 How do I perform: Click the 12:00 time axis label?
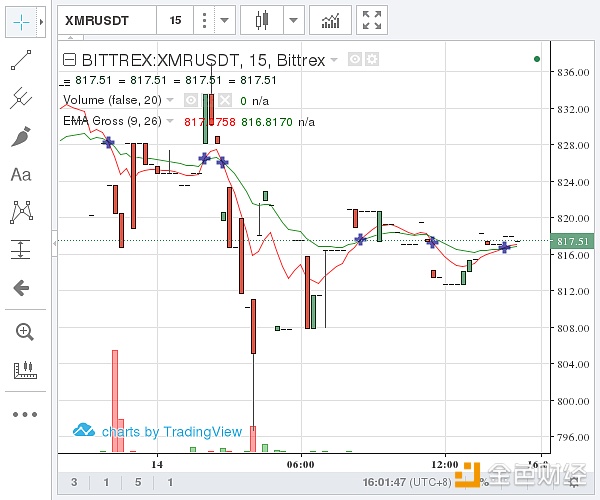click(445, 464)
